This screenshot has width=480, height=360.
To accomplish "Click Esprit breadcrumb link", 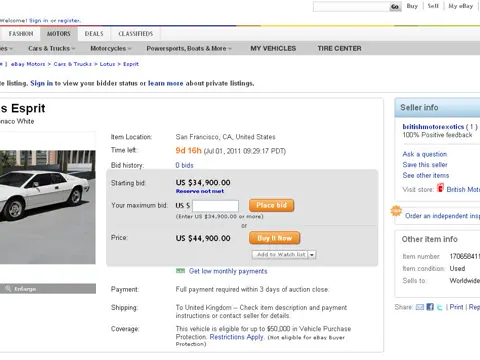I will click(x=131, y=64).
